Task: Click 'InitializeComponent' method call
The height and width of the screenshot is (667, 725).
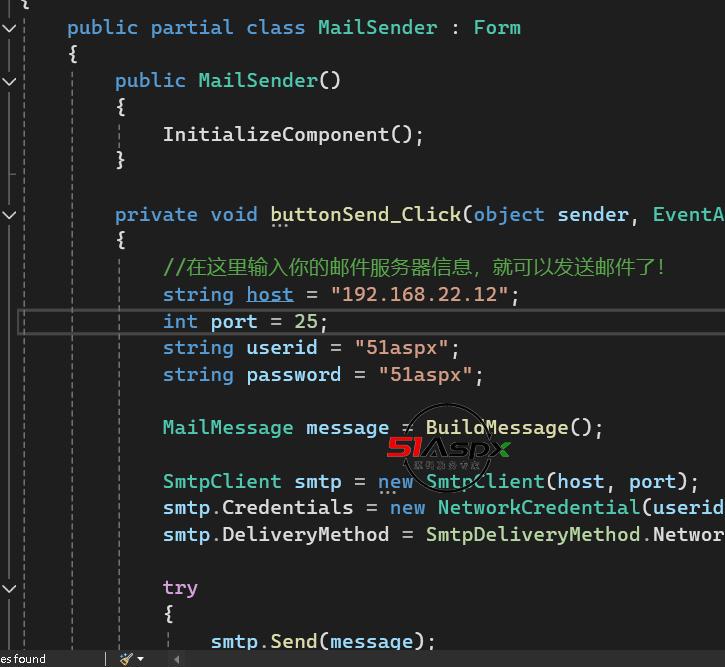Action: [276, 135]
